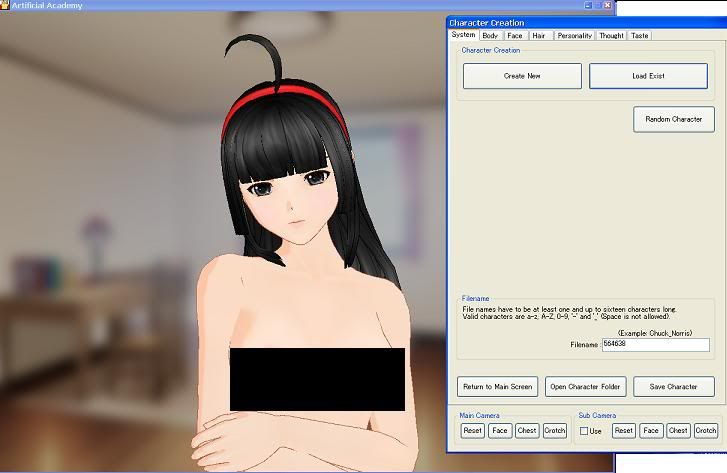Viewport: 727px width, 473px height.
Task: Click the Example: Chuck_Norris hint text
Action: coord(655,333)
